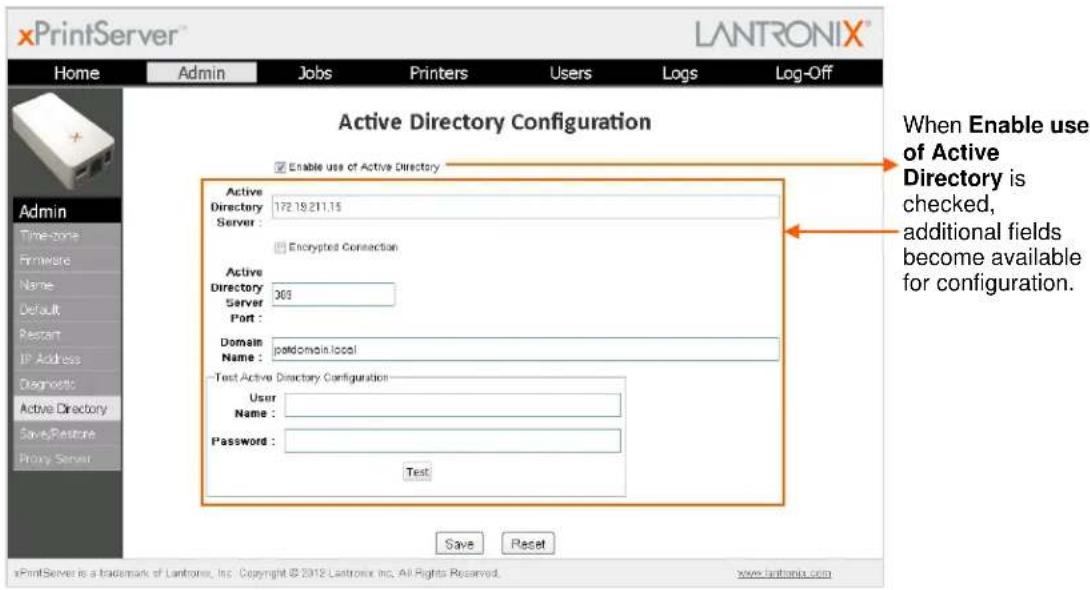Image resolution: width=1090 pixels, height=590 pixels.
Task: View the Logs tab
Action: tap(680, 73)
